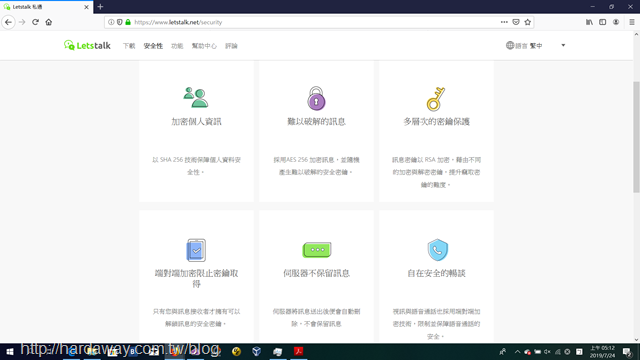Image resolution: width=640 pixels, height=360 pixels.
Task: Open the Firefox hamburger menu
Action: coord(632,22)
